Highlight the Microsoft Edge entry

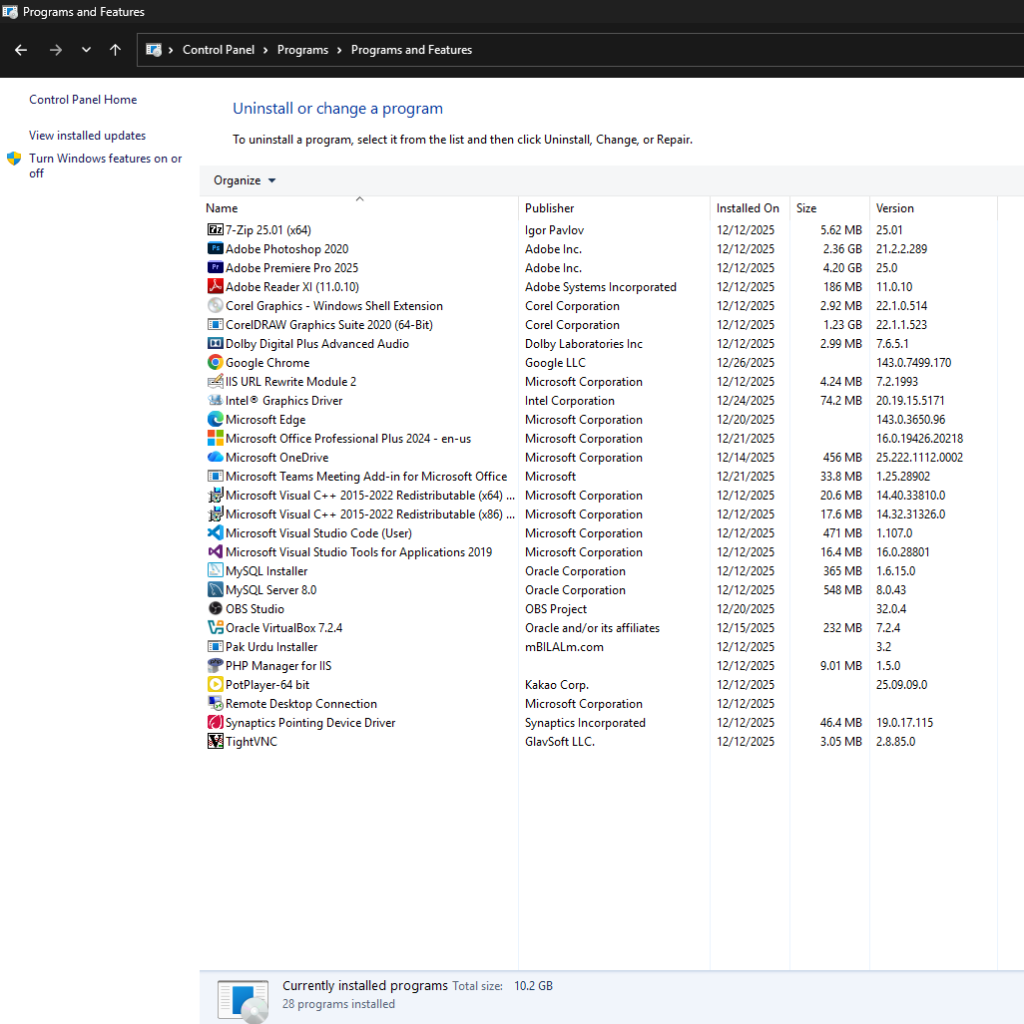coord(265,419)
